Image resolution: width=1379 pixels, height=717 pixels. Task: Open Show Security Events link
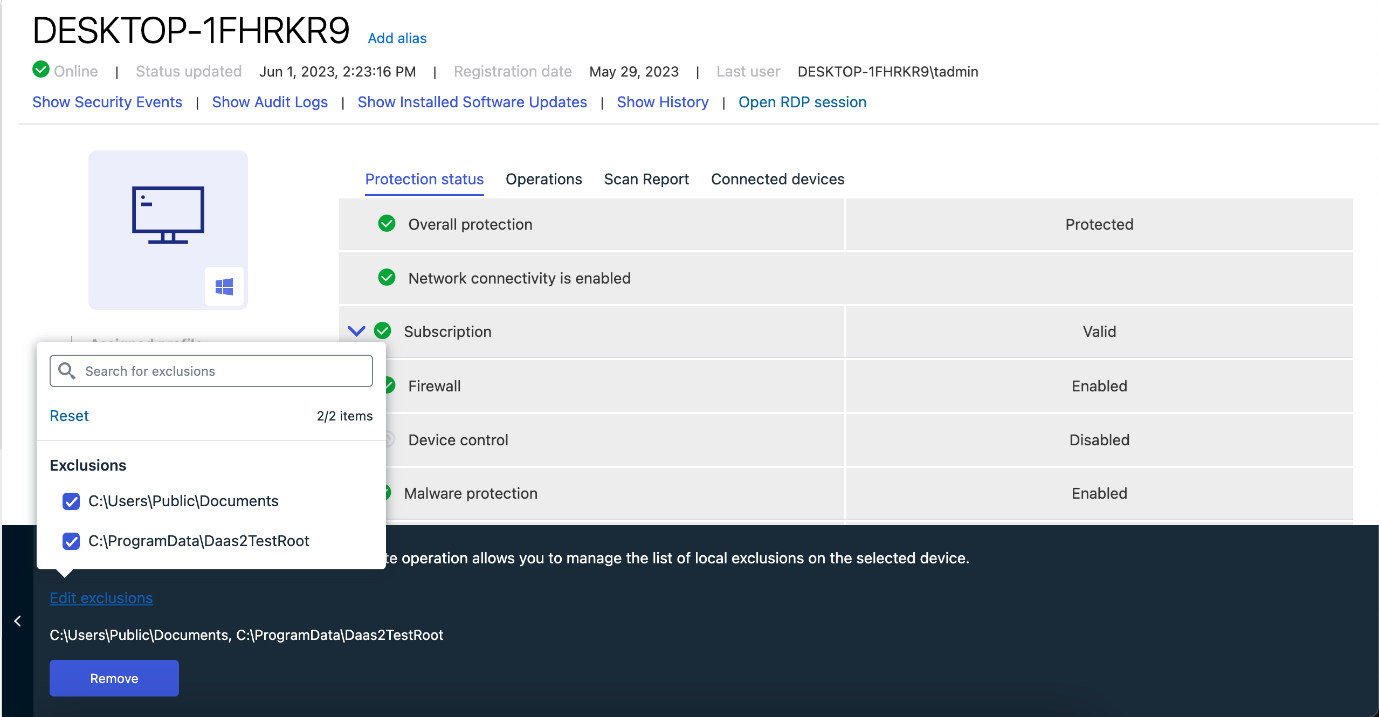(107, 102)
